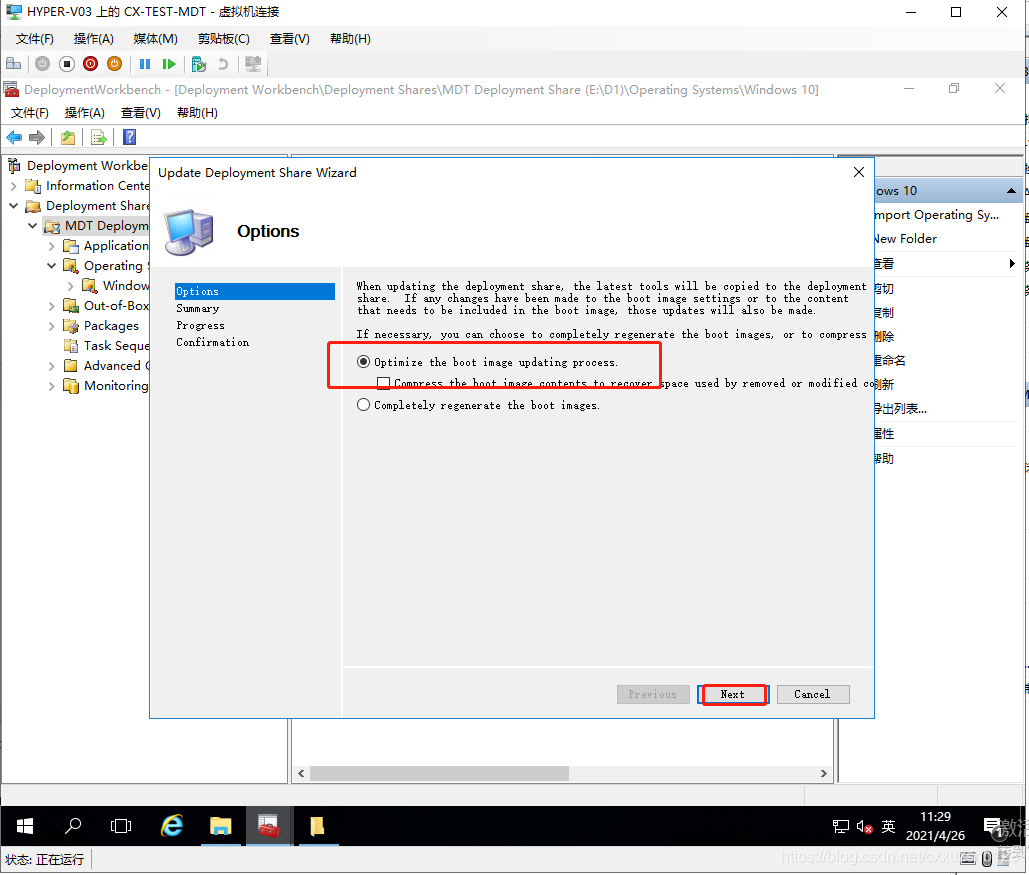
Task: Open the 剪贴板(C) menu
Action: point(224,39)
